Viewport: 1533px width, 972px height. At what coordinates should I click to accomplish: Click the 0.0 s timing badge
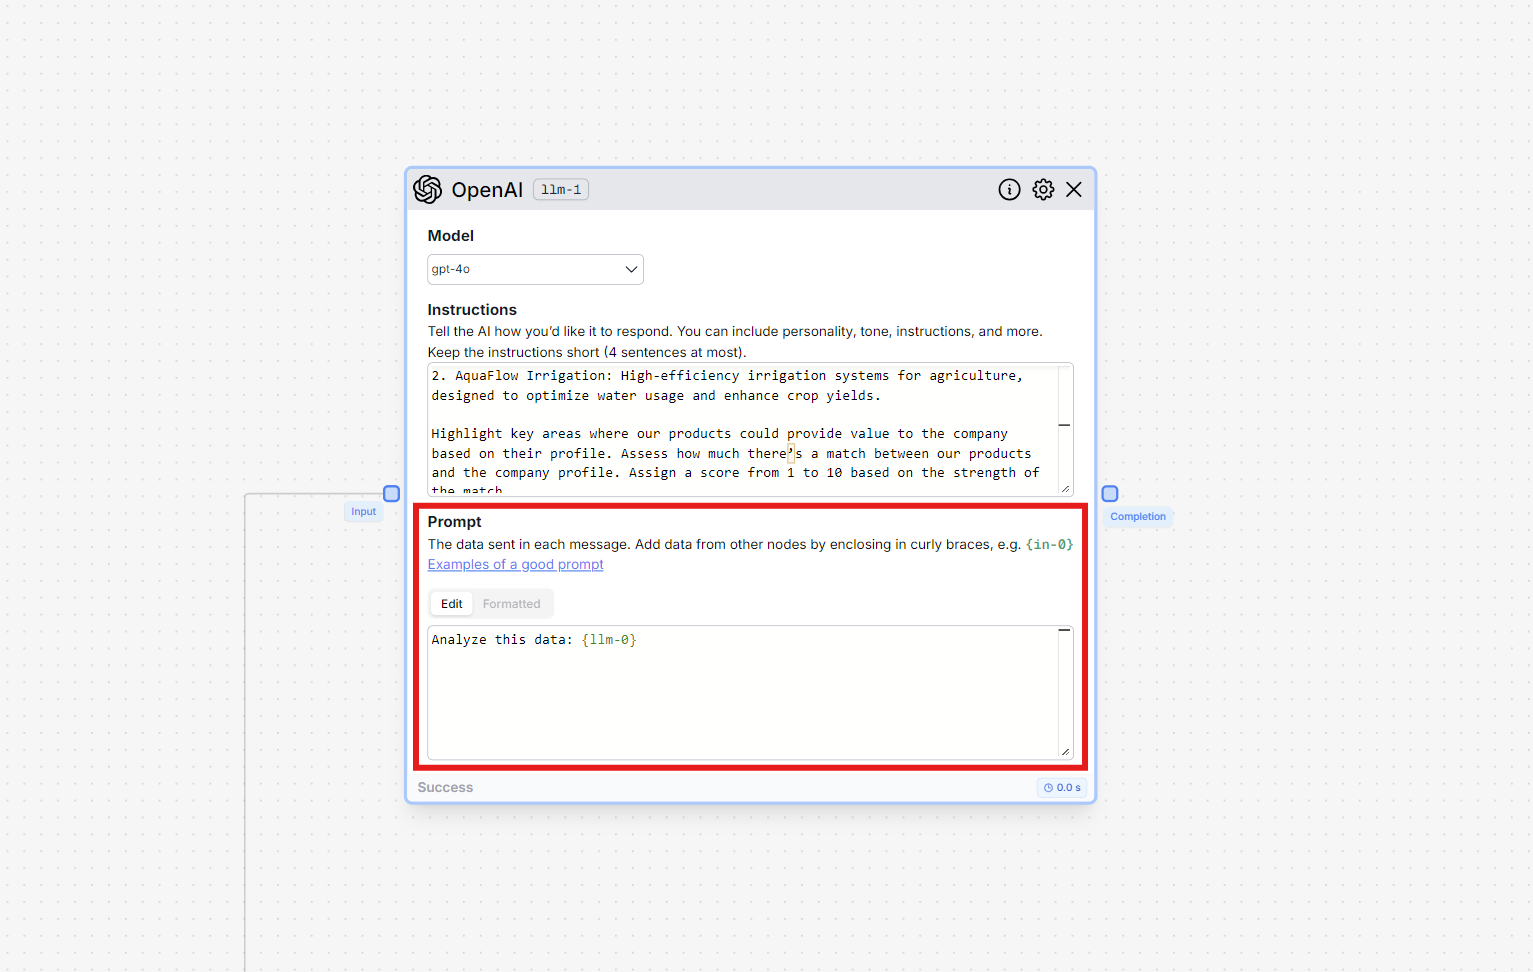click(1062, 788)
